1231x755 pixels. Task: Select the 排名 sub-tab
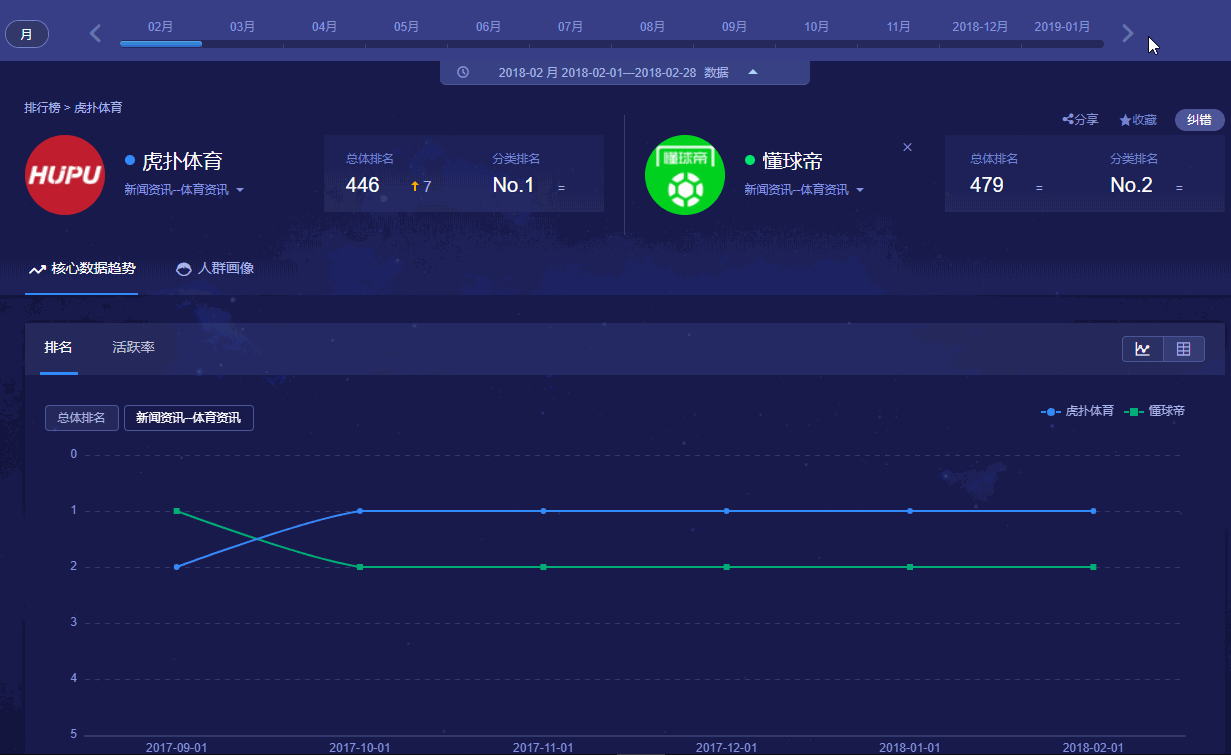tap(58, 348)
